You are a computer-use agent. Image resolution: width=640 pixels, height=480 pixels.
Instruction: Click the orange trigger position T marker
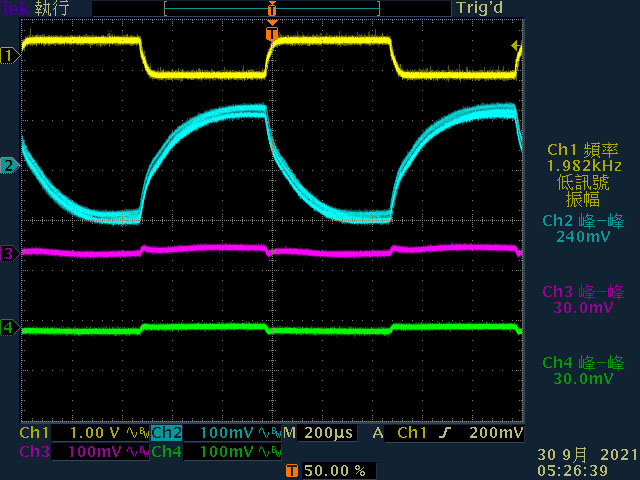click(272, 33)
